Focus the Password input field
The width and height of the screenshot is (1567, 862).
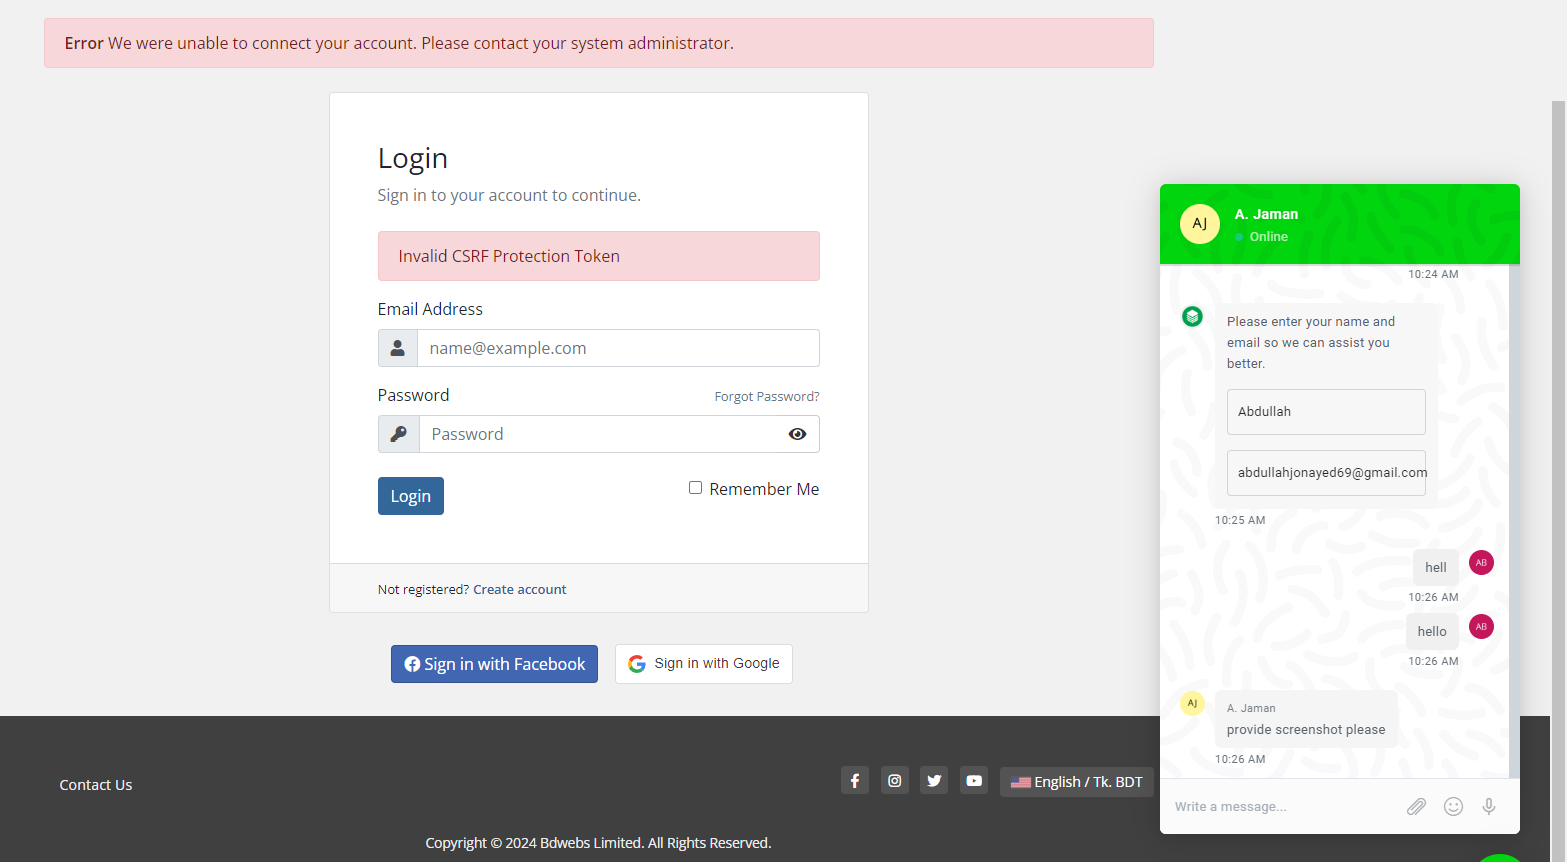pyautogui.click(x=600, y=434)
